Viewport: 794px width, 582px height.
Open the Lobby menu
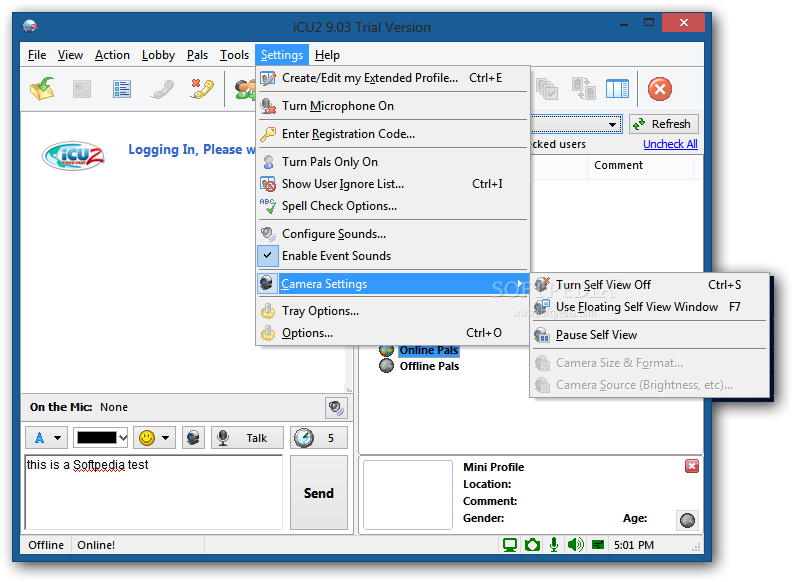[158, 55]
